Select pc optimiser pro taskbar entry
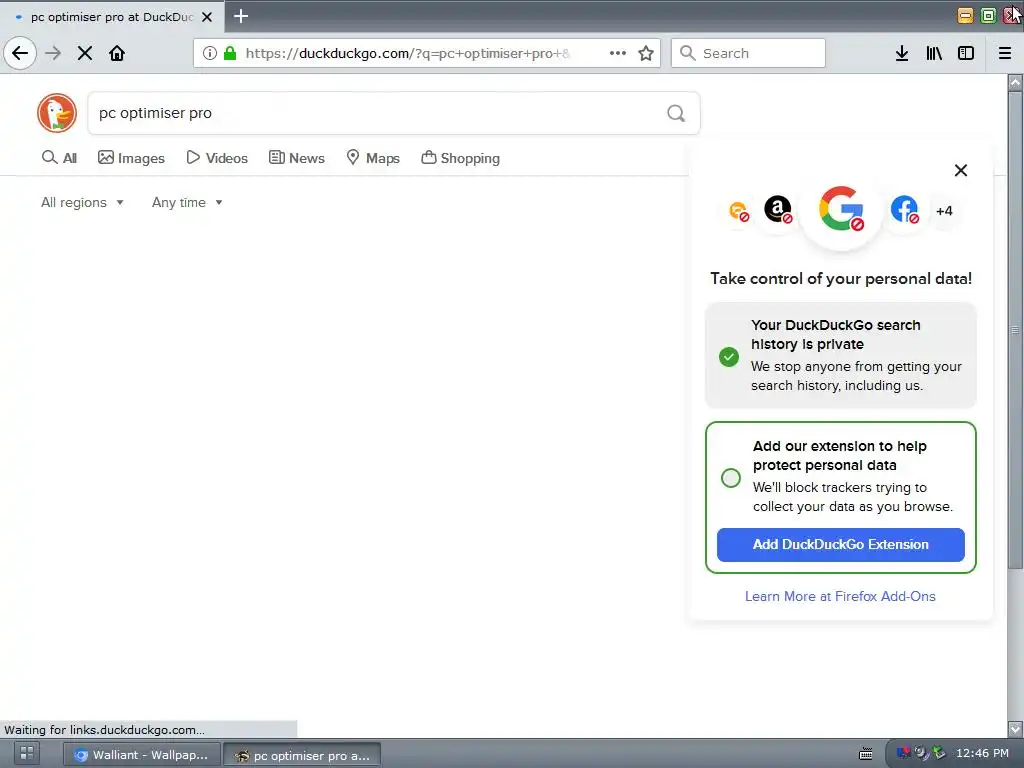This screenshot has height=768, width=1024. 302,755
